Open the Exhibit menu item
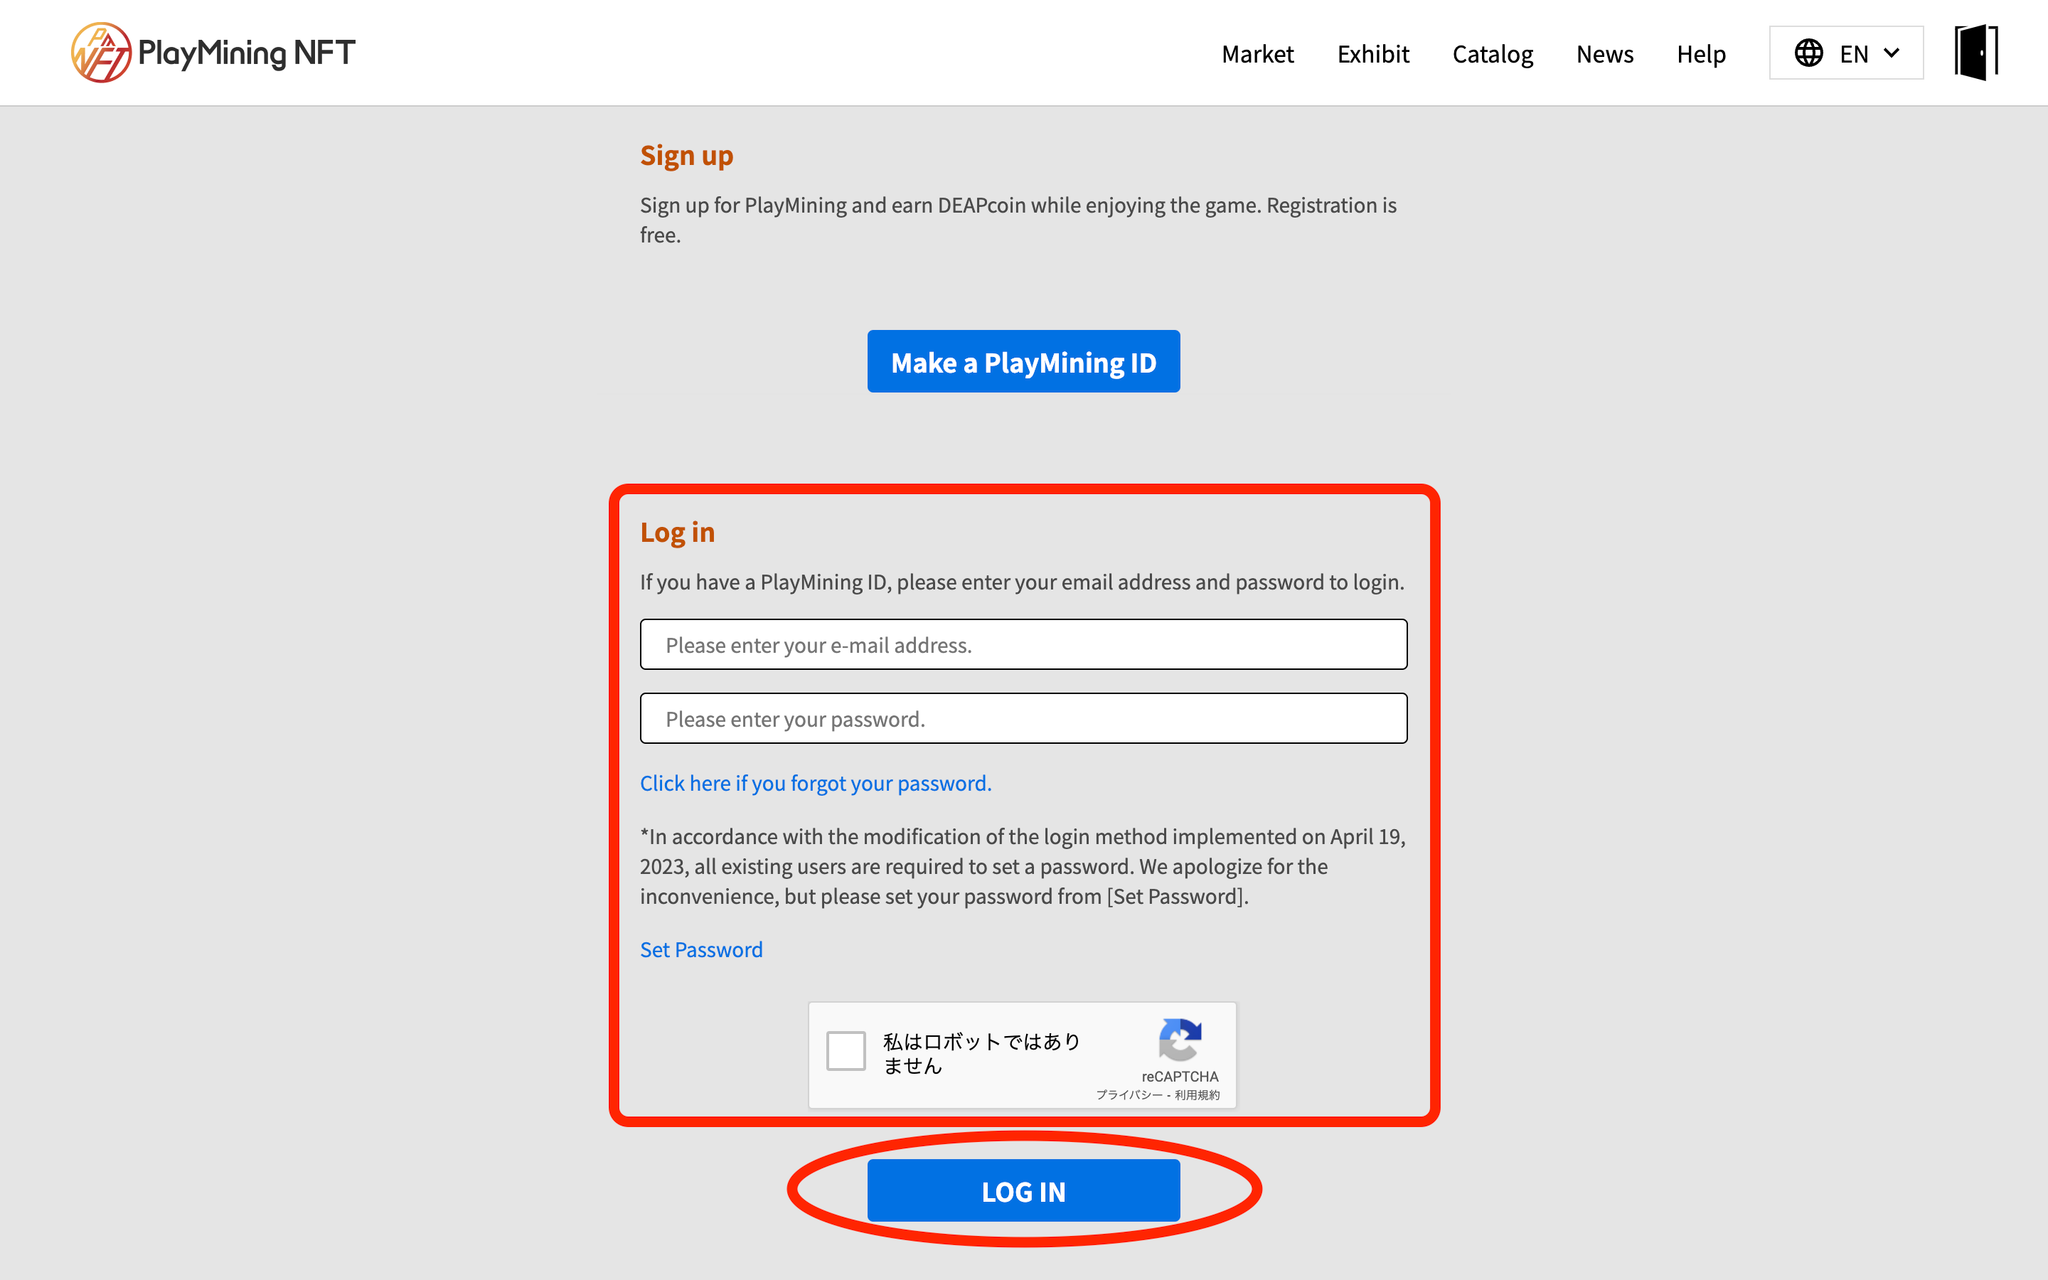This screenshot has height=1280, width=2048. point(1373,54)
